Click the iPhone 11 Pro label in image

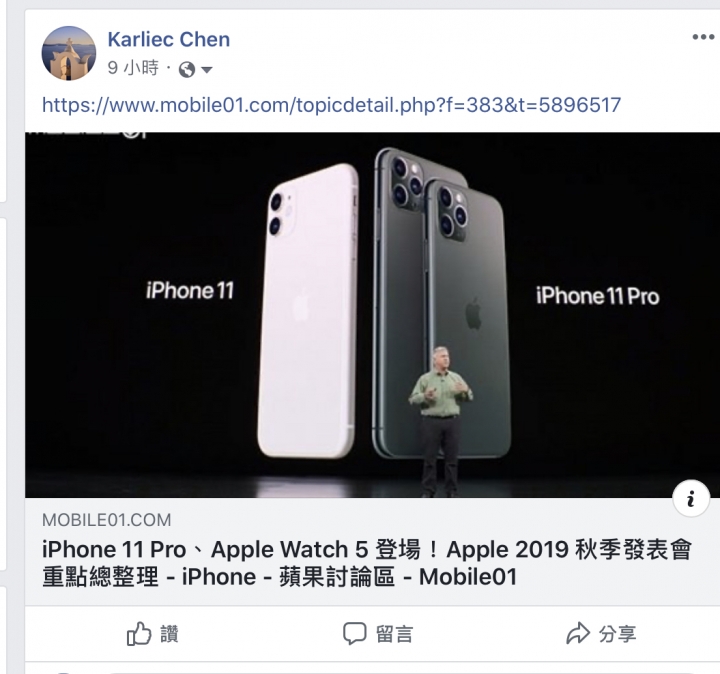[x=597, y=296]
